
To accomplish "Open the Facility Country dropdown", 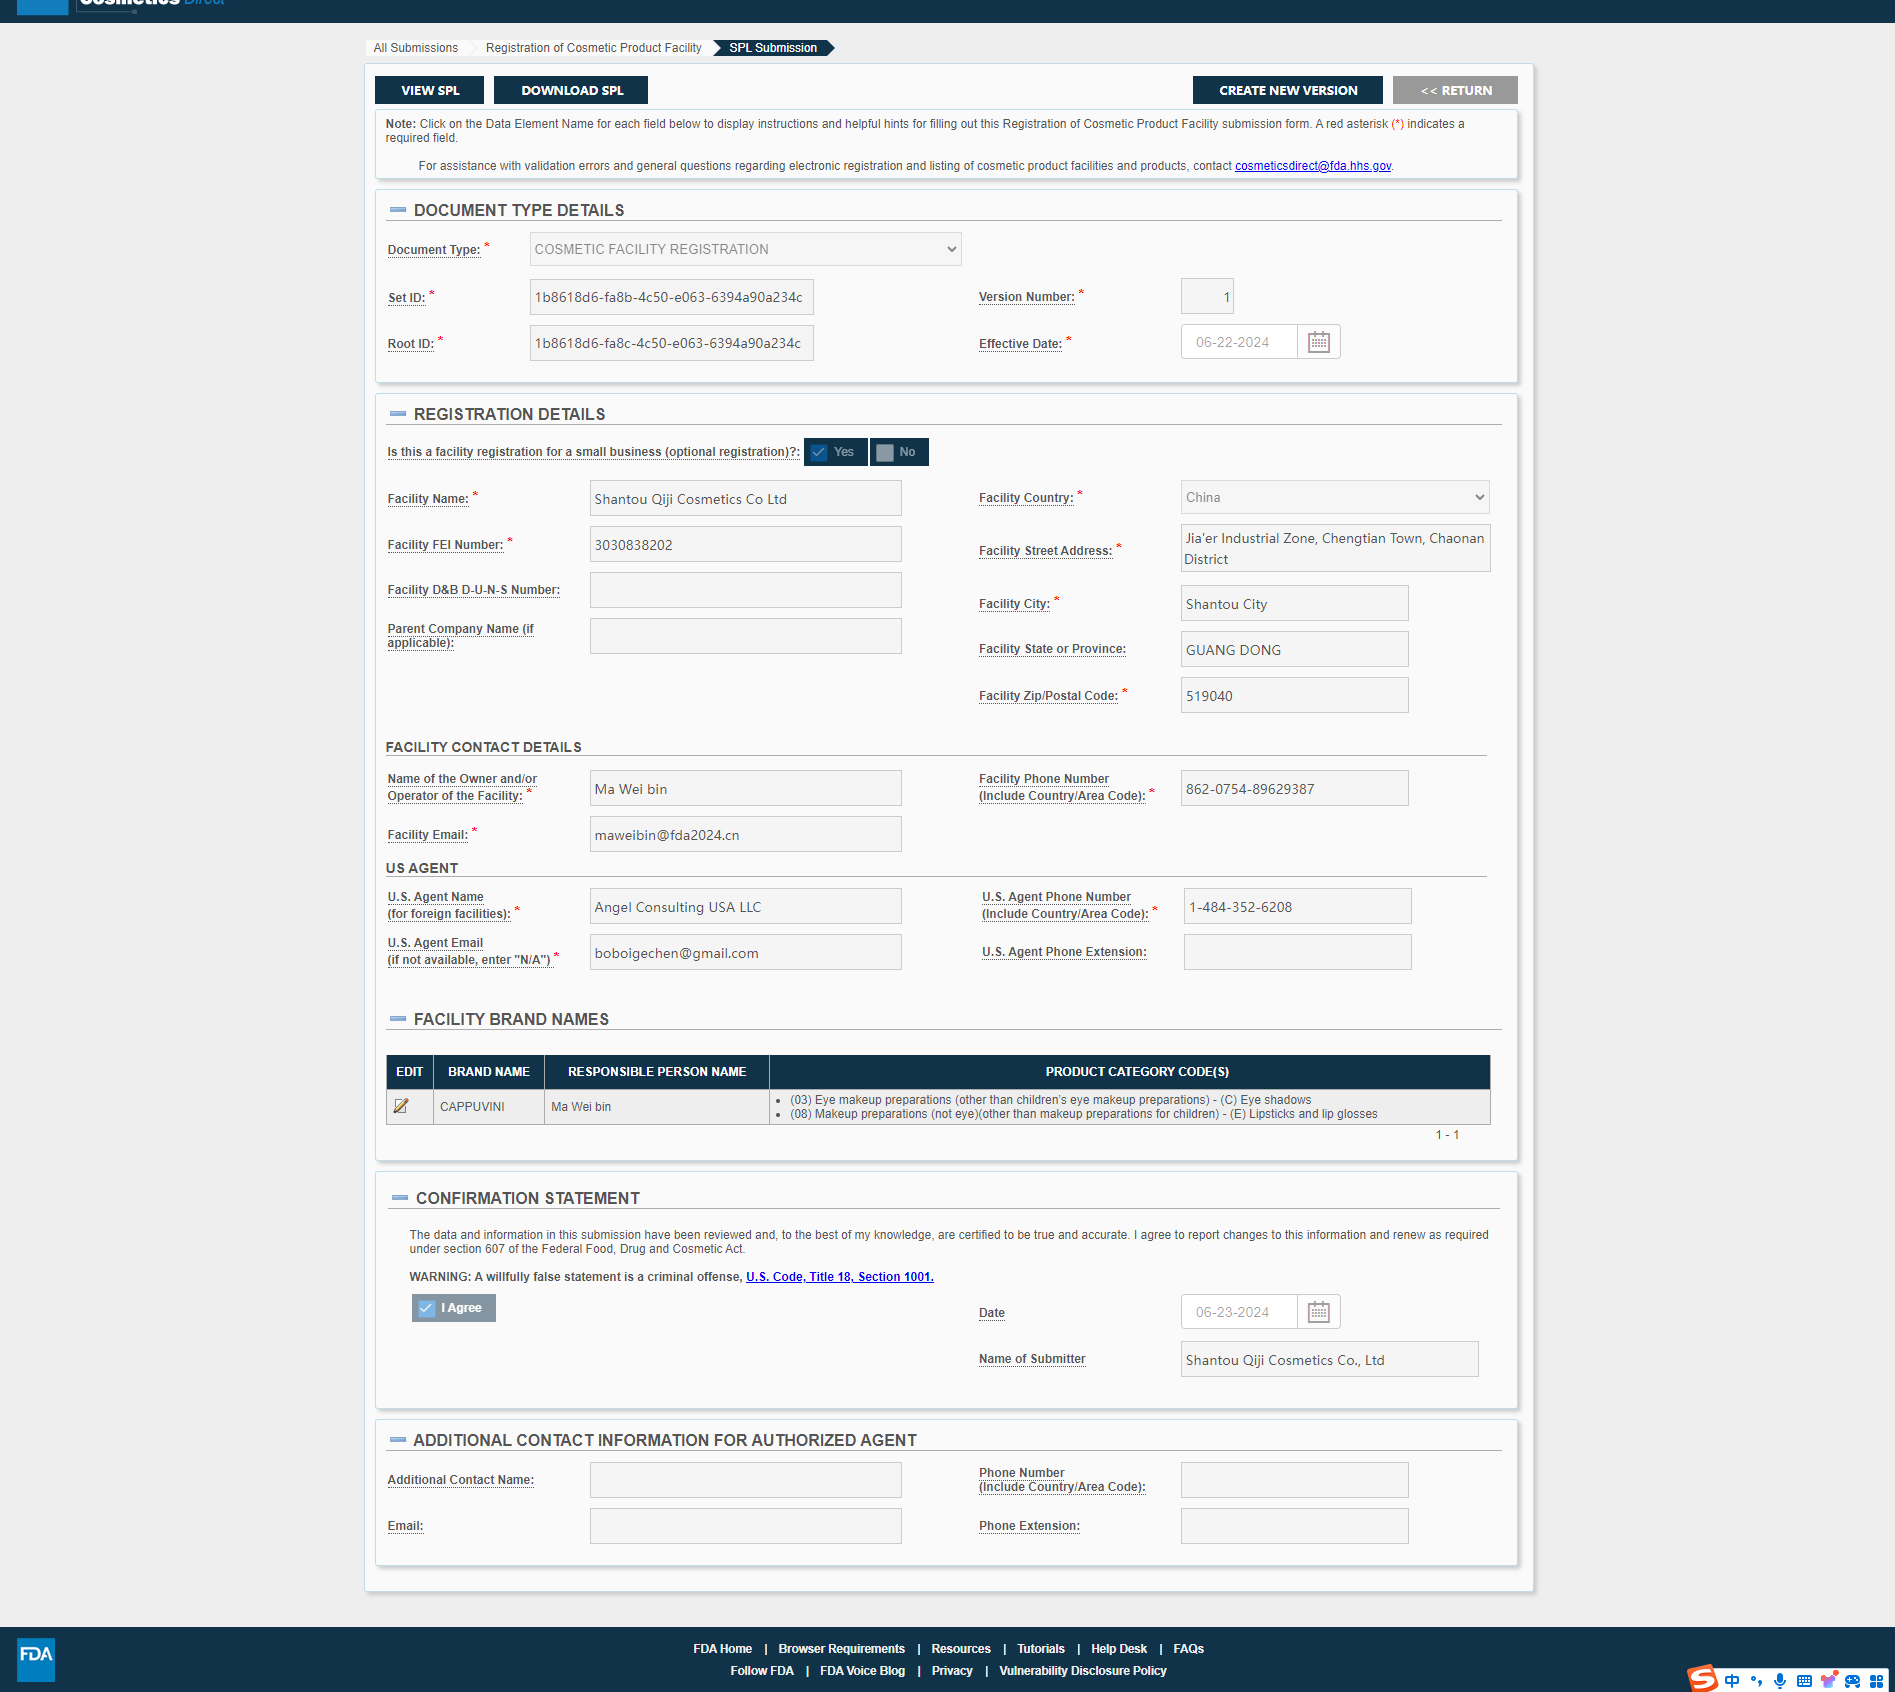I will [x=1334, y=497].
